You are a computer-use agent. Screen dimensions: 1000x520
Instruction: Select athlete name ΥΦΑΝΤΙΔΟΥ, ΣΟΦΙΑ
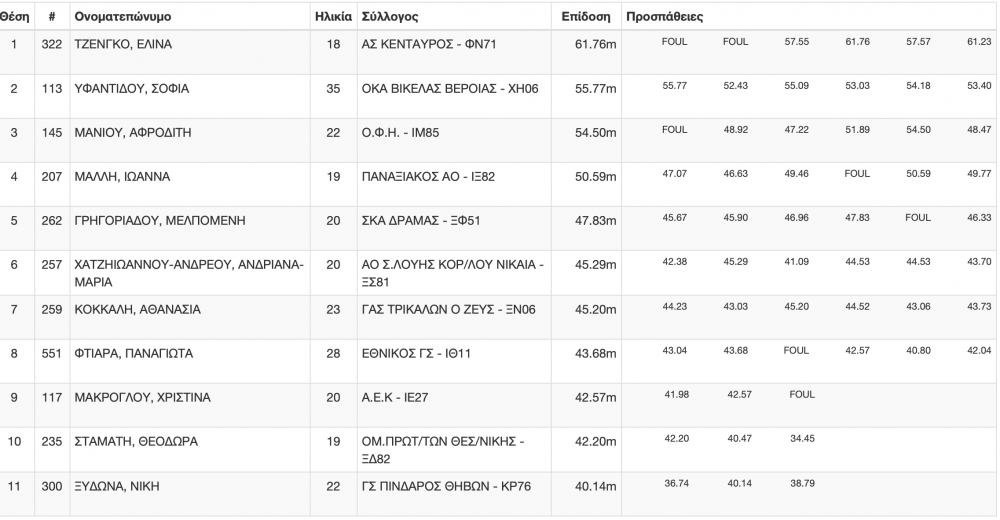(131, 89)
